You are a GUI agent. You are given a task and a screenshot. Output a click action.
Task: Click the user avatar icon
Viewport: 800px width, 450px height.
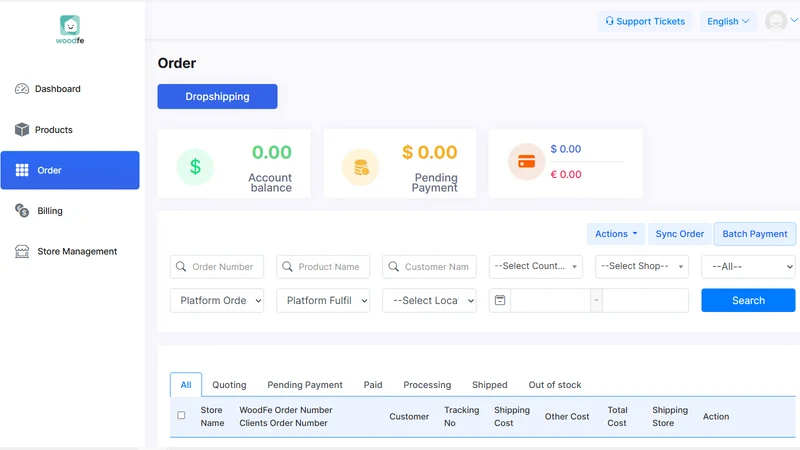tap(776, 21)
